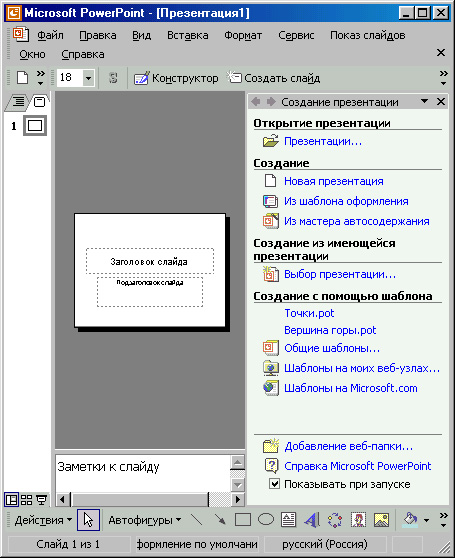Click the Добавление веб-папки folder icon

click(270, 446)
